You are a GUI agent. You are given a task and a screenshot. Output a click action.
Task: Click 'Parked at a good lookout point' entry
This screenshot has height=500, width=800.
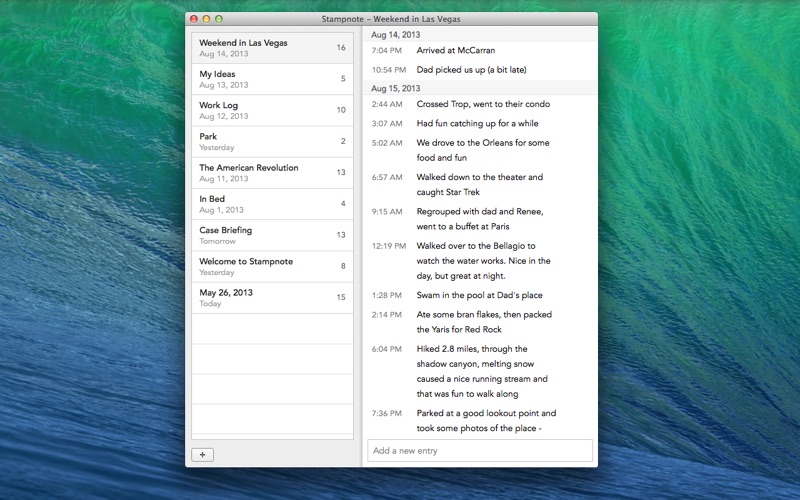pos(486,420)
